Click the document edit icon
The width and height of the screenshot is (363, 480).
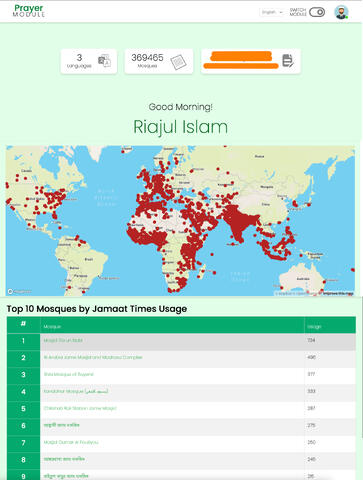pyautogui.click(x=288, y=61)
